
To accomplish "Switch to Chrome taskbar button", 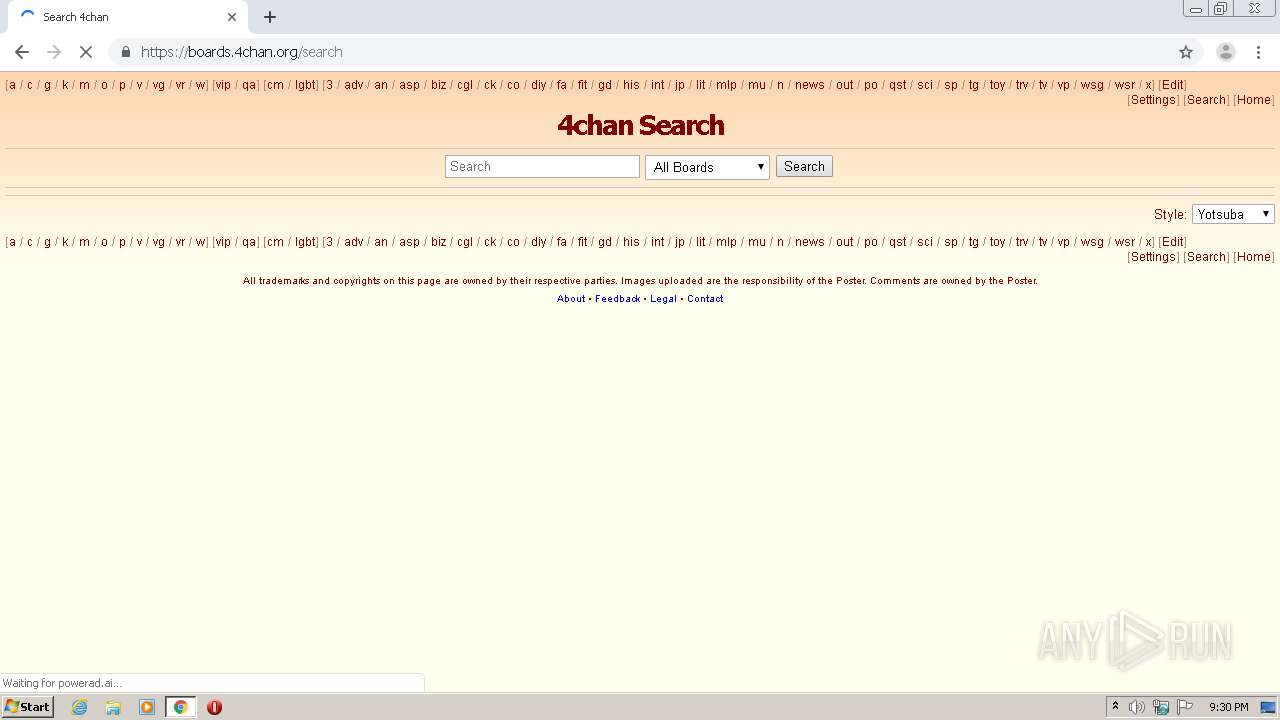I will coord(181,707).
